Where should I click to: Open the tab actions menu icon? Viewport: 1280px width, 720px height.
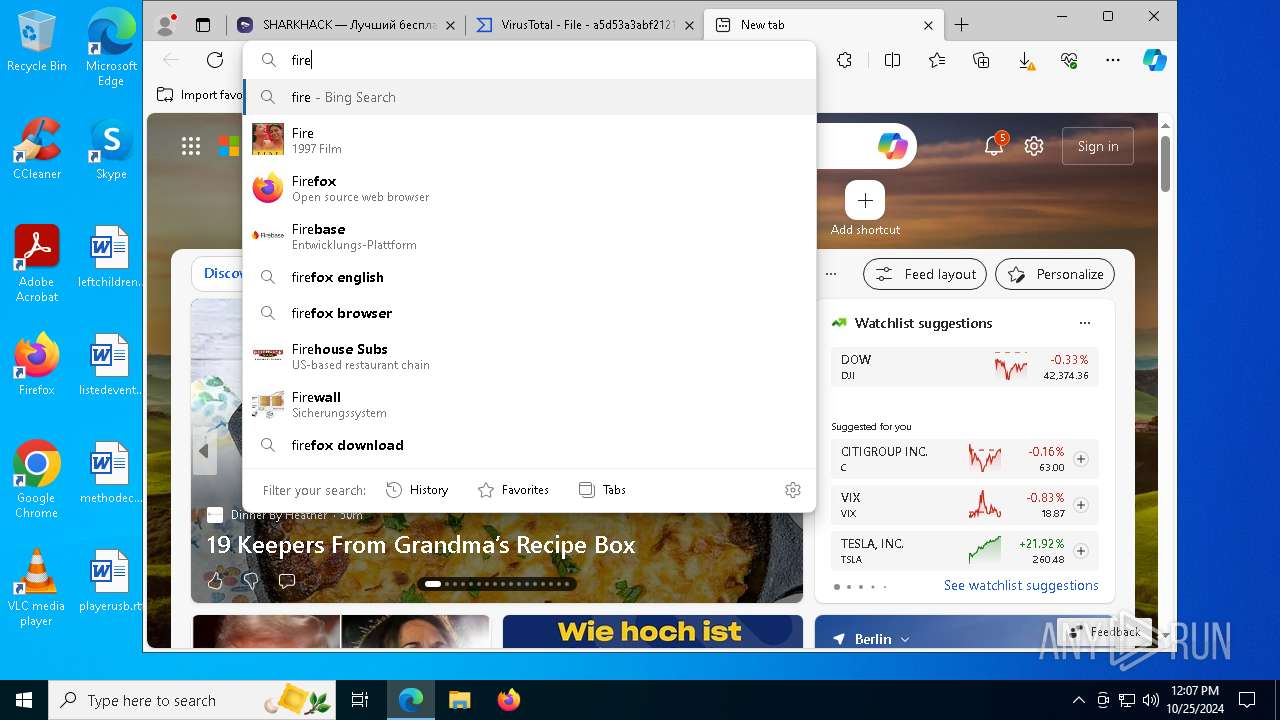203,25
